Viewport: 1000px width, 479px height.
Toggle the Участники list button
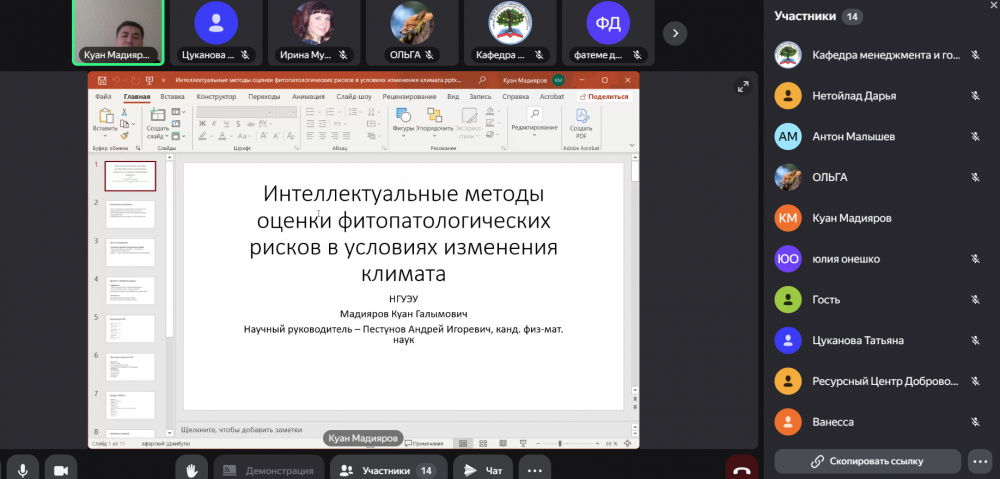[386, 470]
